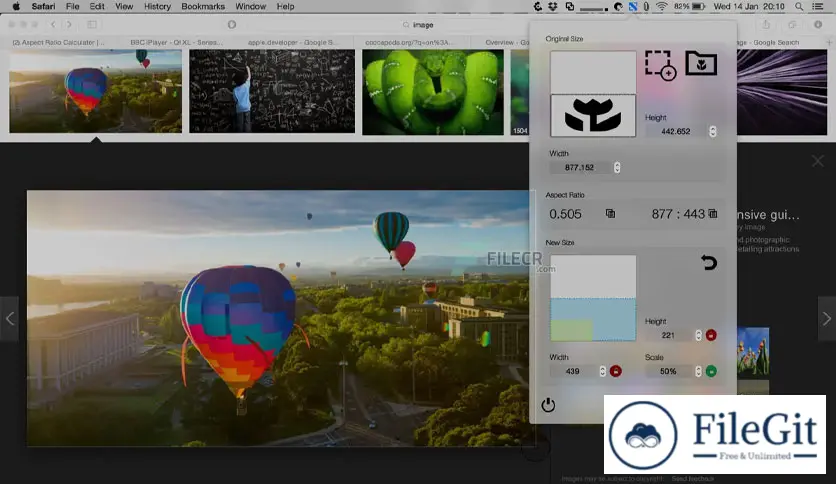Open Wi-Fi status menu
The width and height of the screenshot is (836, 484).
pyautogui.click(x=662, y=6)
